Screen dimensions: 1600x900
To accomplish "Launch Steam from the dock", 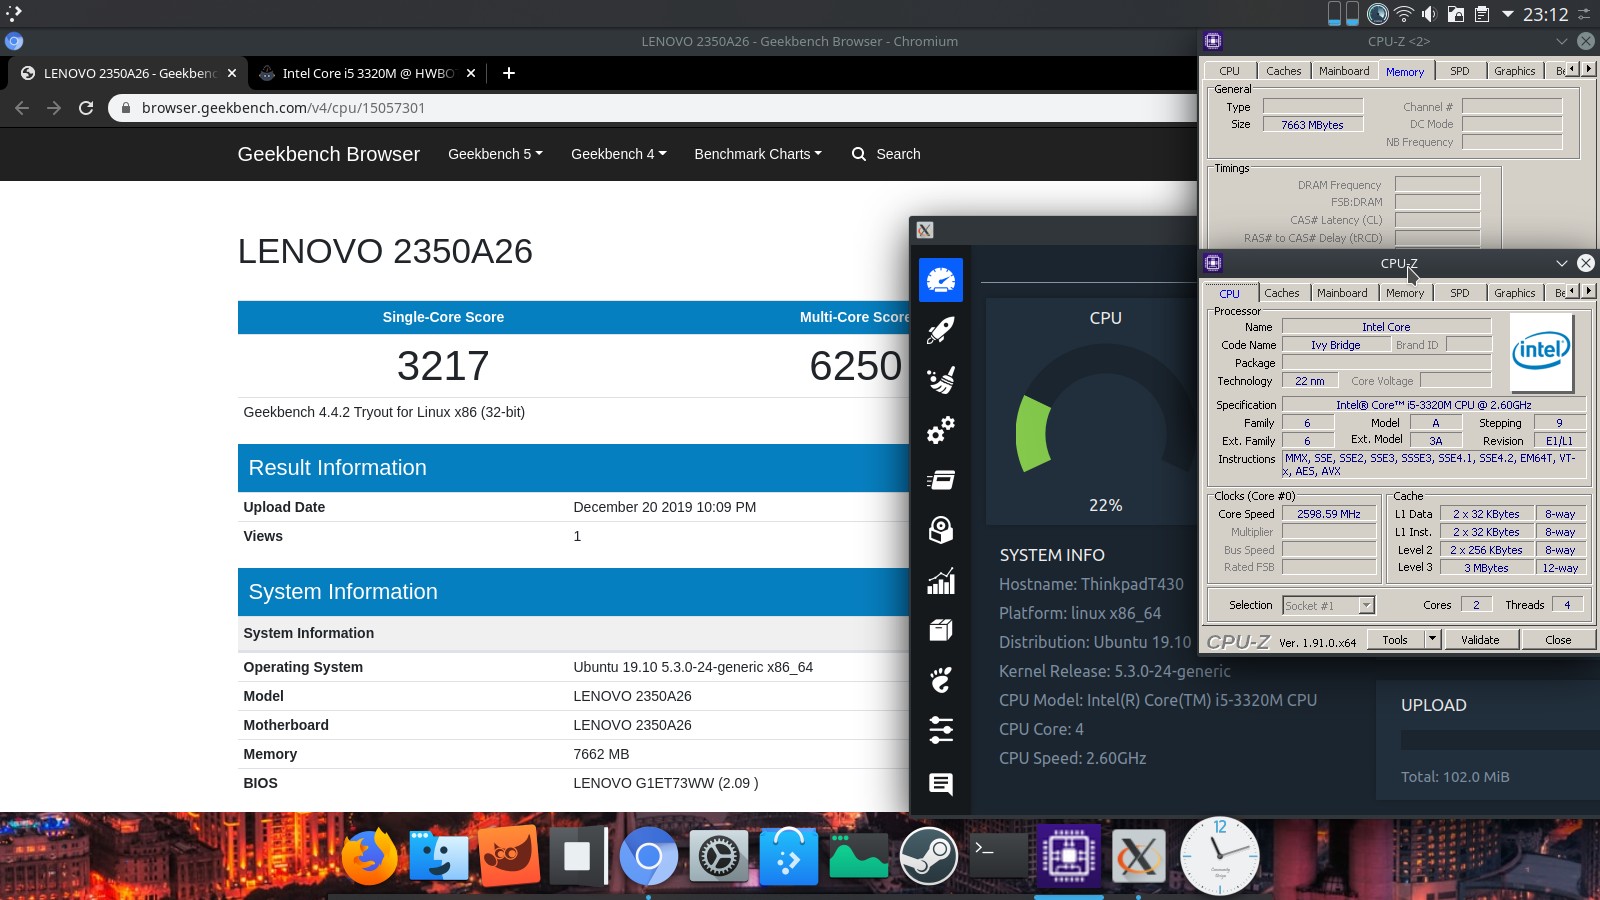I will (x=928, y=857).
